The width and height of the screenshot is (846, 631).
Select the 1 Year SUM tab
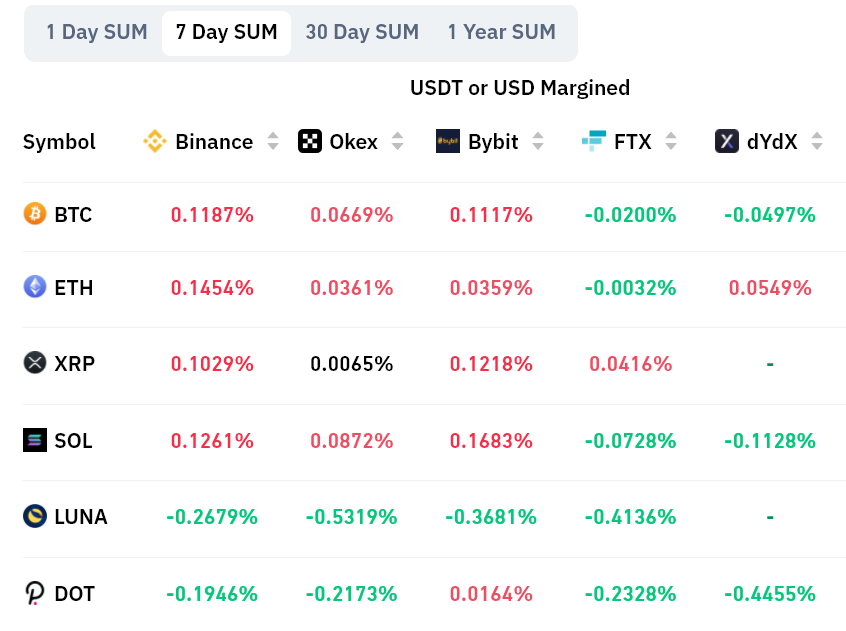[501, 32]
